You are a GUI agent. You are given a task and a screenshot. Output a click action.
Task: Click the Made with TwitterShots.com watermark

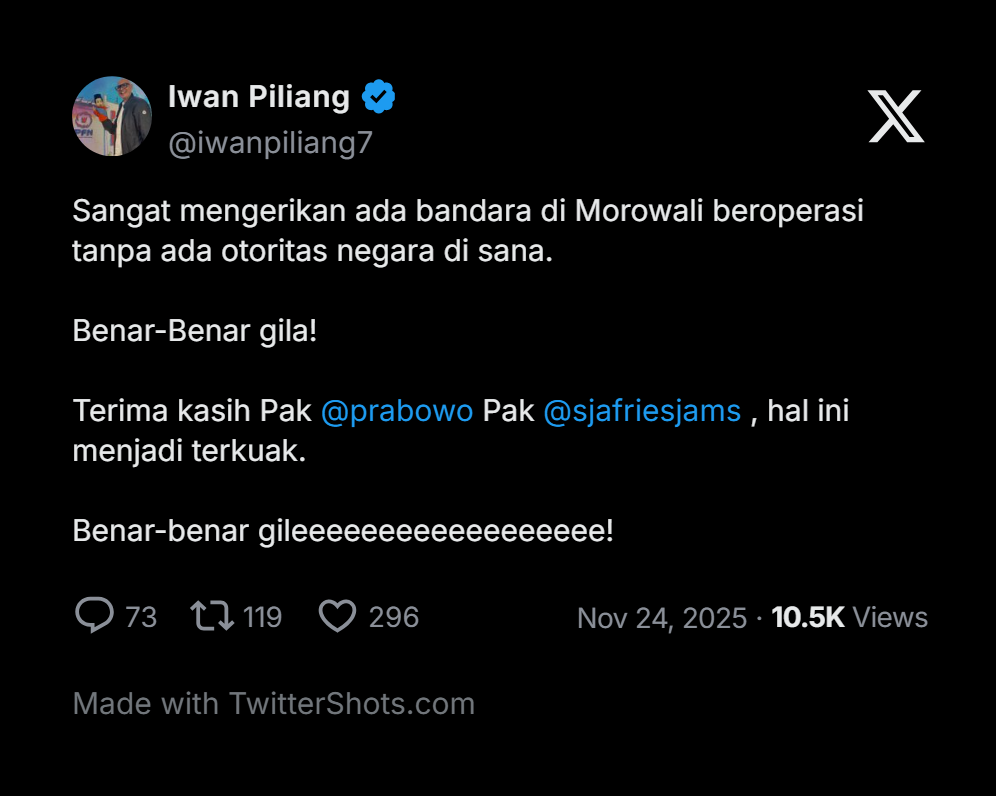274,704
